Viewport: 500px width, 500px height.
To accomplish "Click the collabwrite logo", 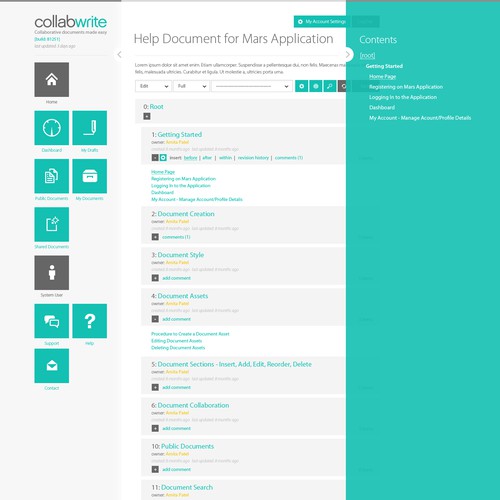I will [71, 22].
